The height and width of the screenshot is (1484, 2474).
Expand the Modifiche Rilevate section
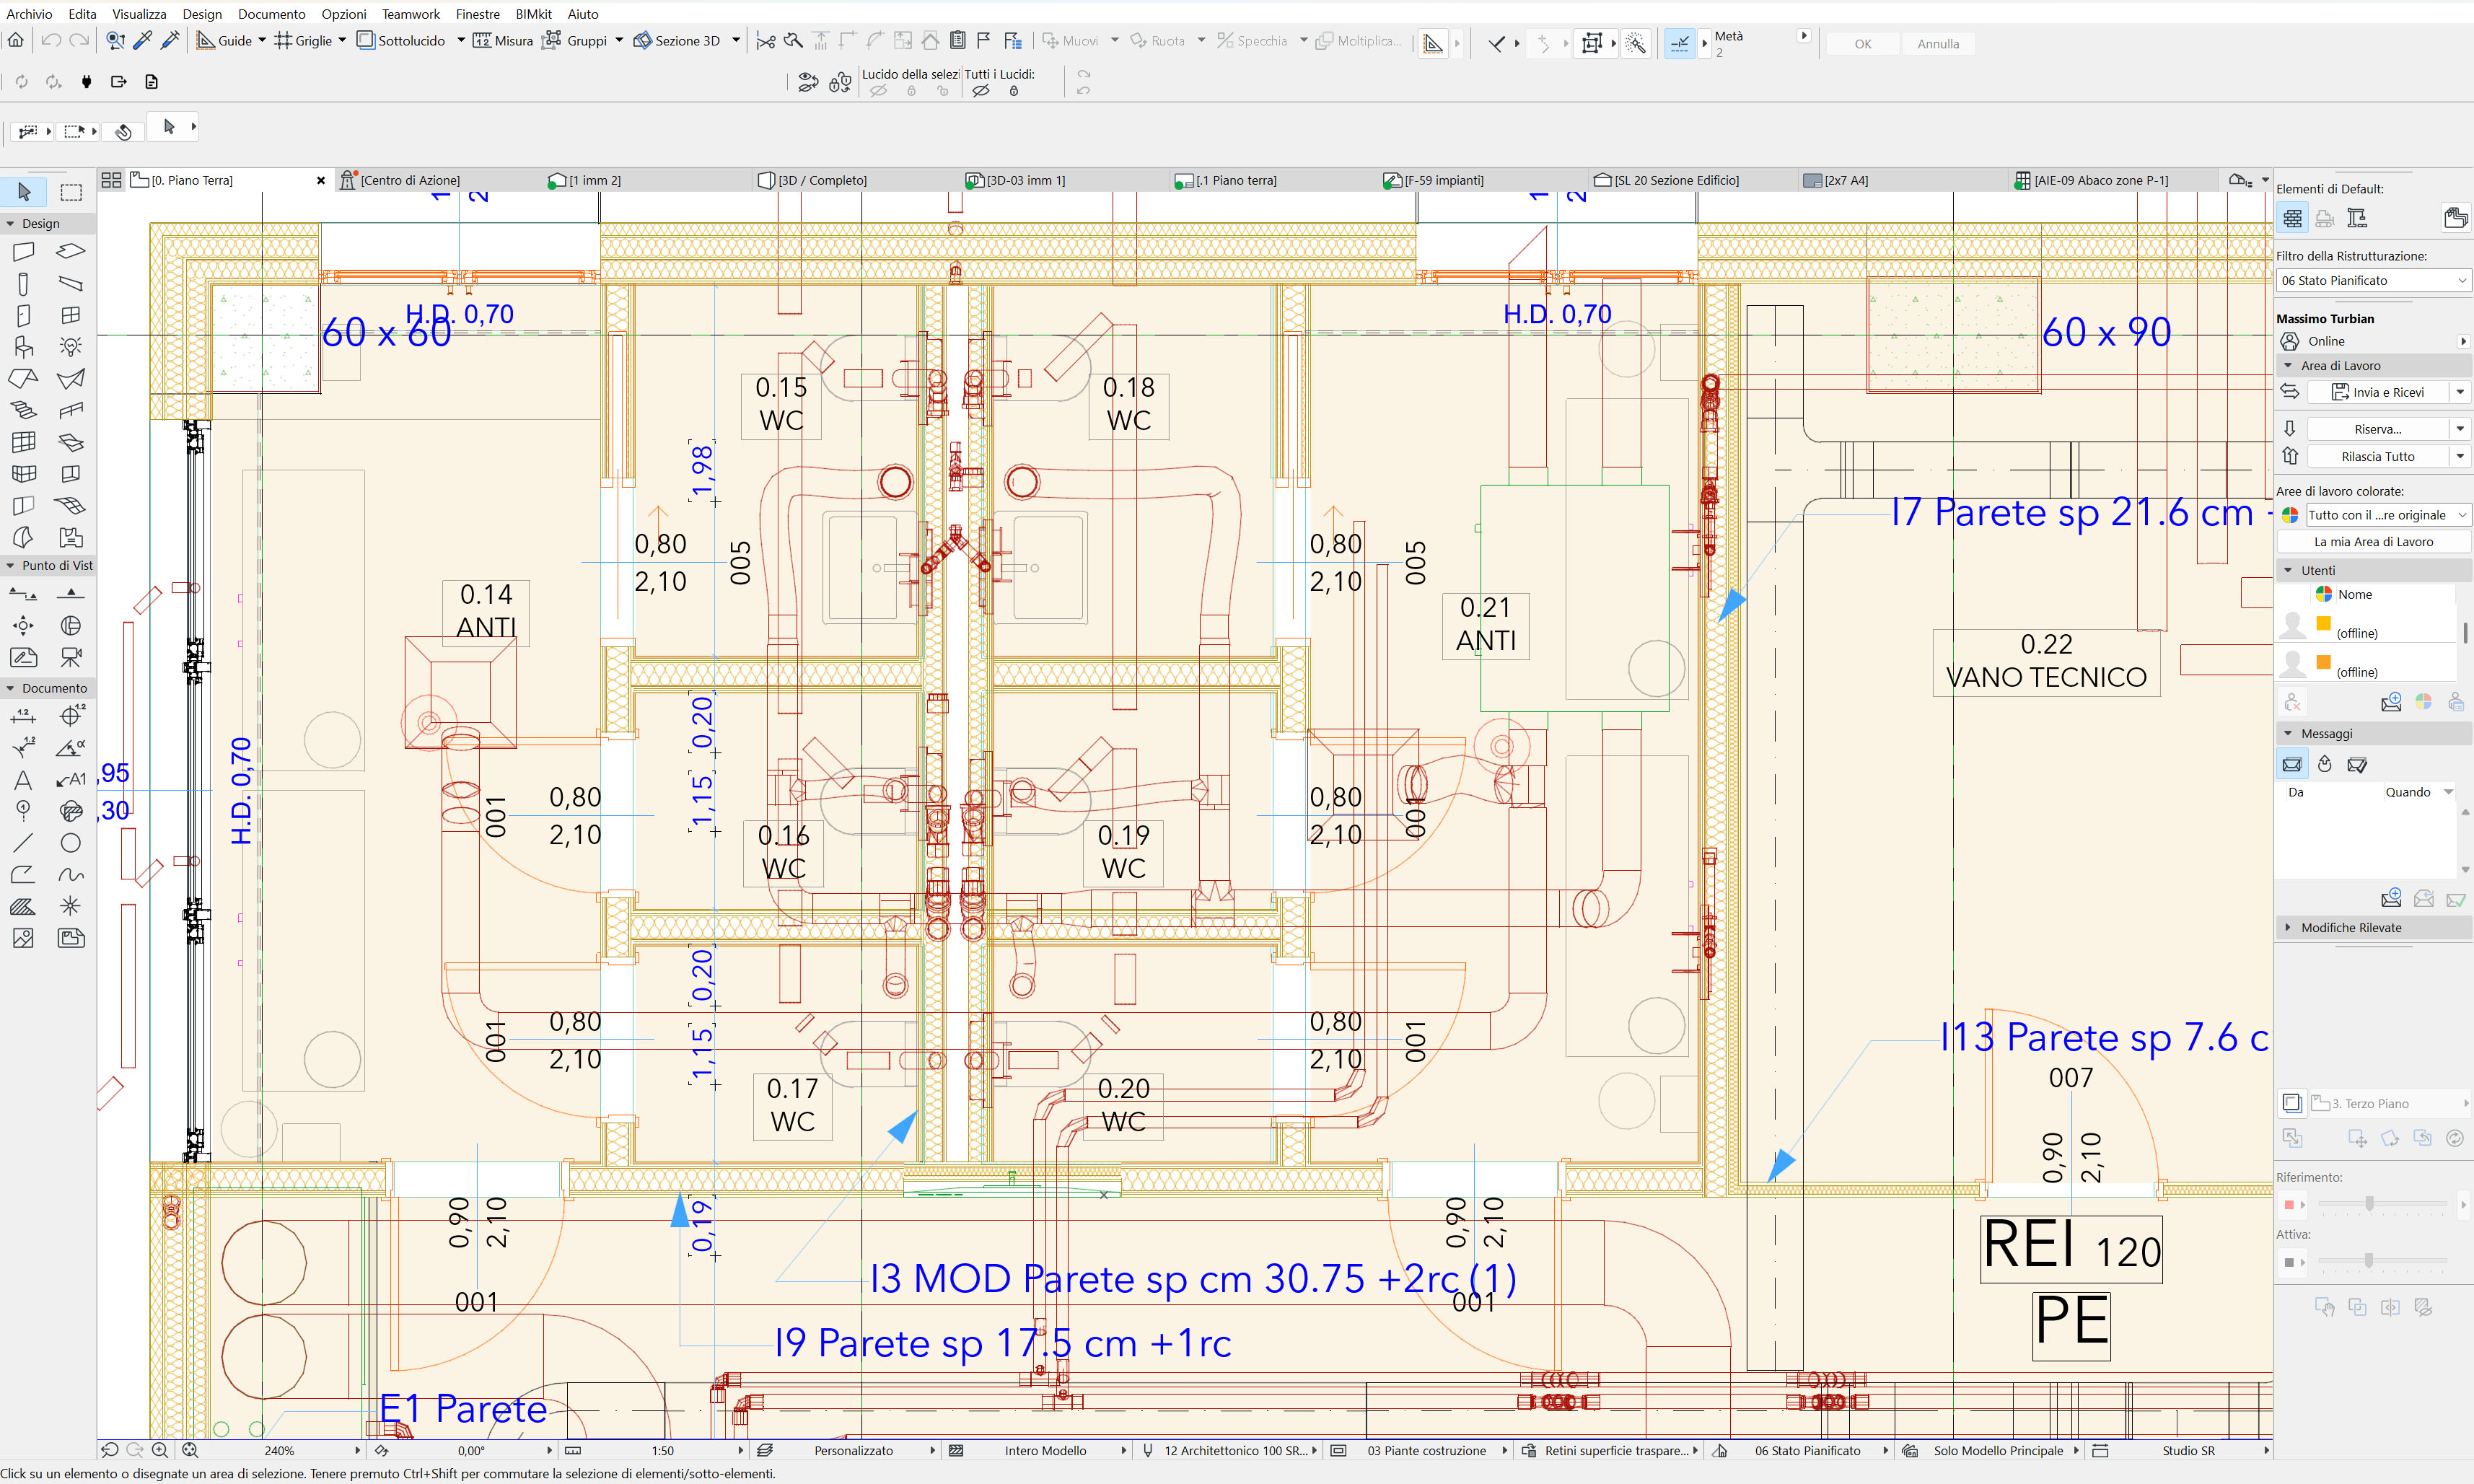click(2288, 927)
